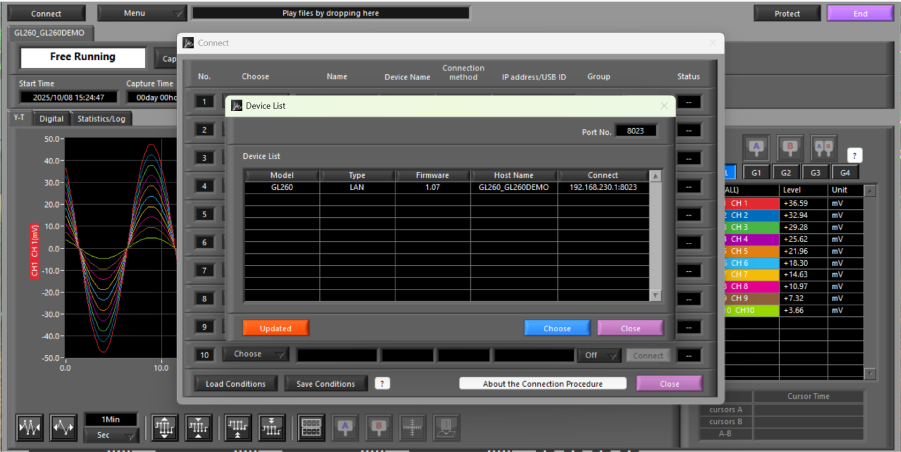This screenshot has width=901, height=452.
Task: Click the vertical span expand icon in bottom toolbar
Action: point(165,428)
